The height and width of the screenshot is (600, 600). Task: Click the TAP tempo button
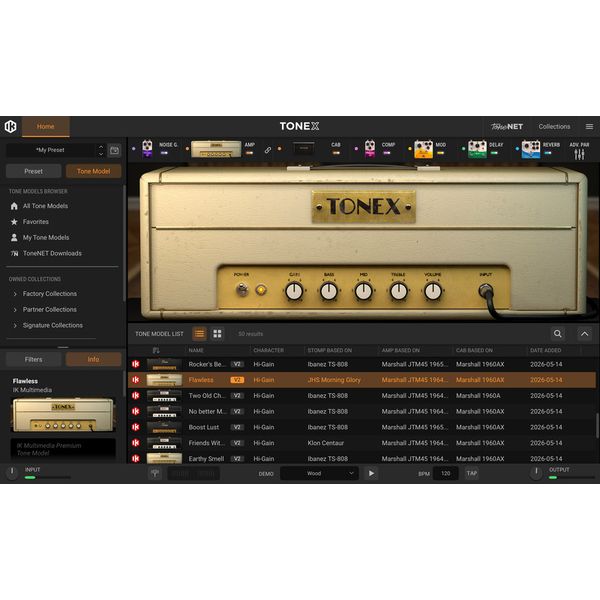471,473
